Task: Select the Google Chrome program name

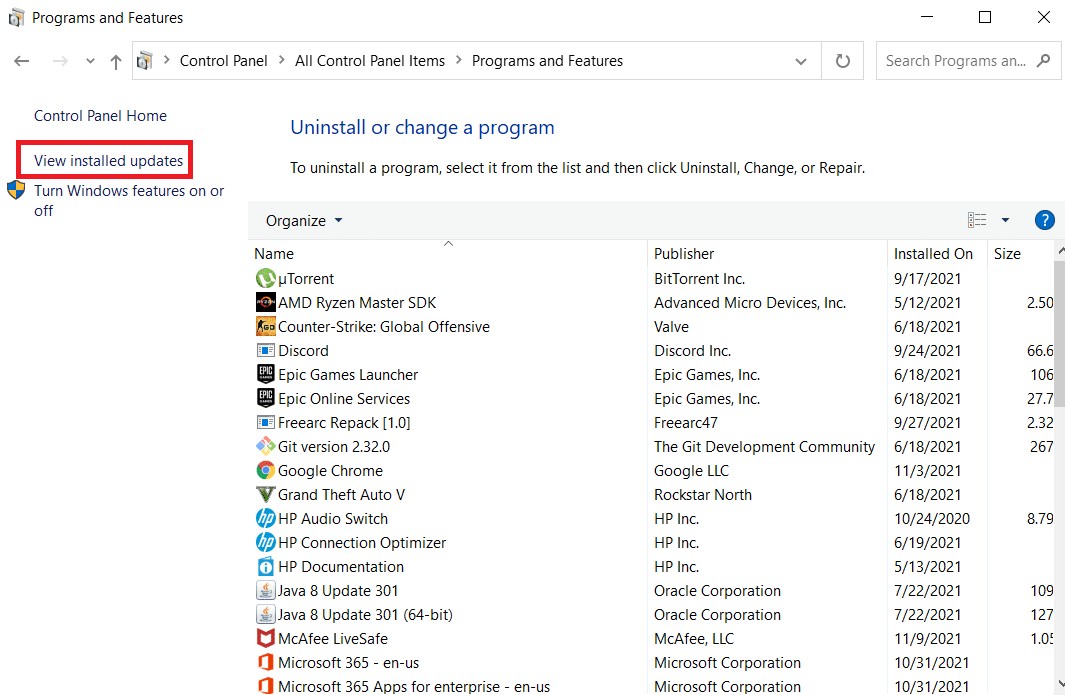Action: tap(330, 471)
